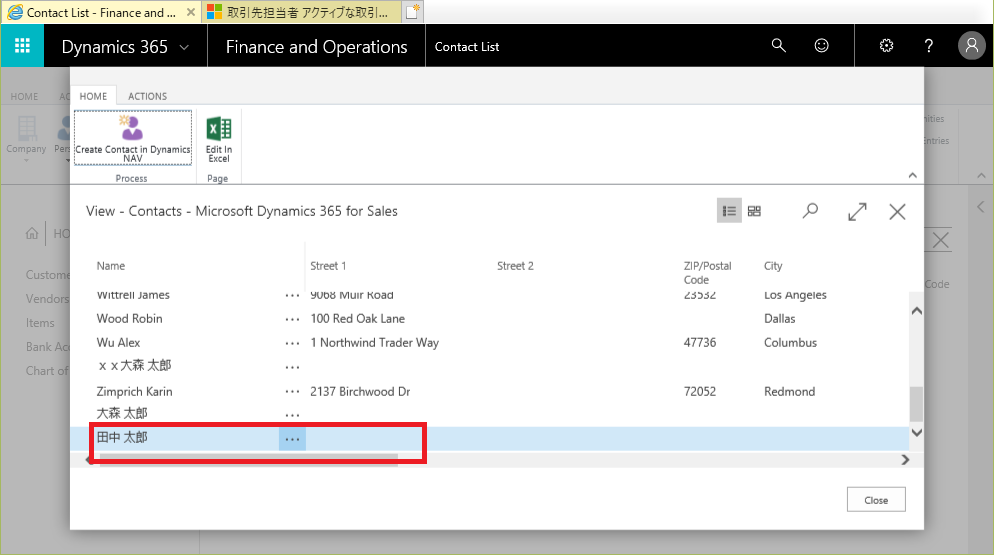Screen dimensions: 994x555
Task: Open more options for ｘｘ大森 太郎
Action: pos(292,367)
